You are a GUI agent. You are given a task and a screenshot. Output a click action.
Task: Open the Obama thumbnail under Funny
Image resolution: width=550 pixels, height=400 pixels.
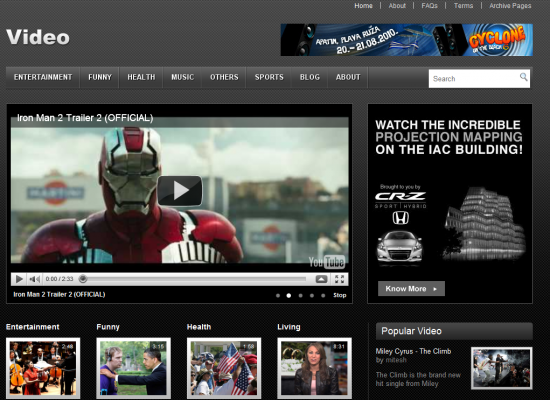tap(134, 368)
